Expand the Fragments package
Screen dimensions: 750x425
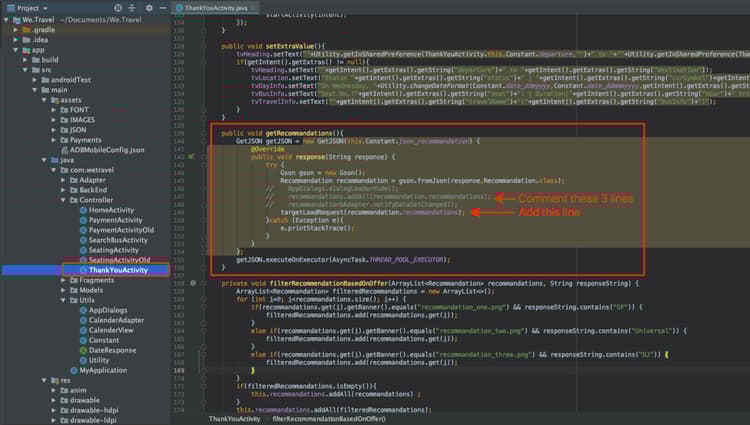pos(63,280)
